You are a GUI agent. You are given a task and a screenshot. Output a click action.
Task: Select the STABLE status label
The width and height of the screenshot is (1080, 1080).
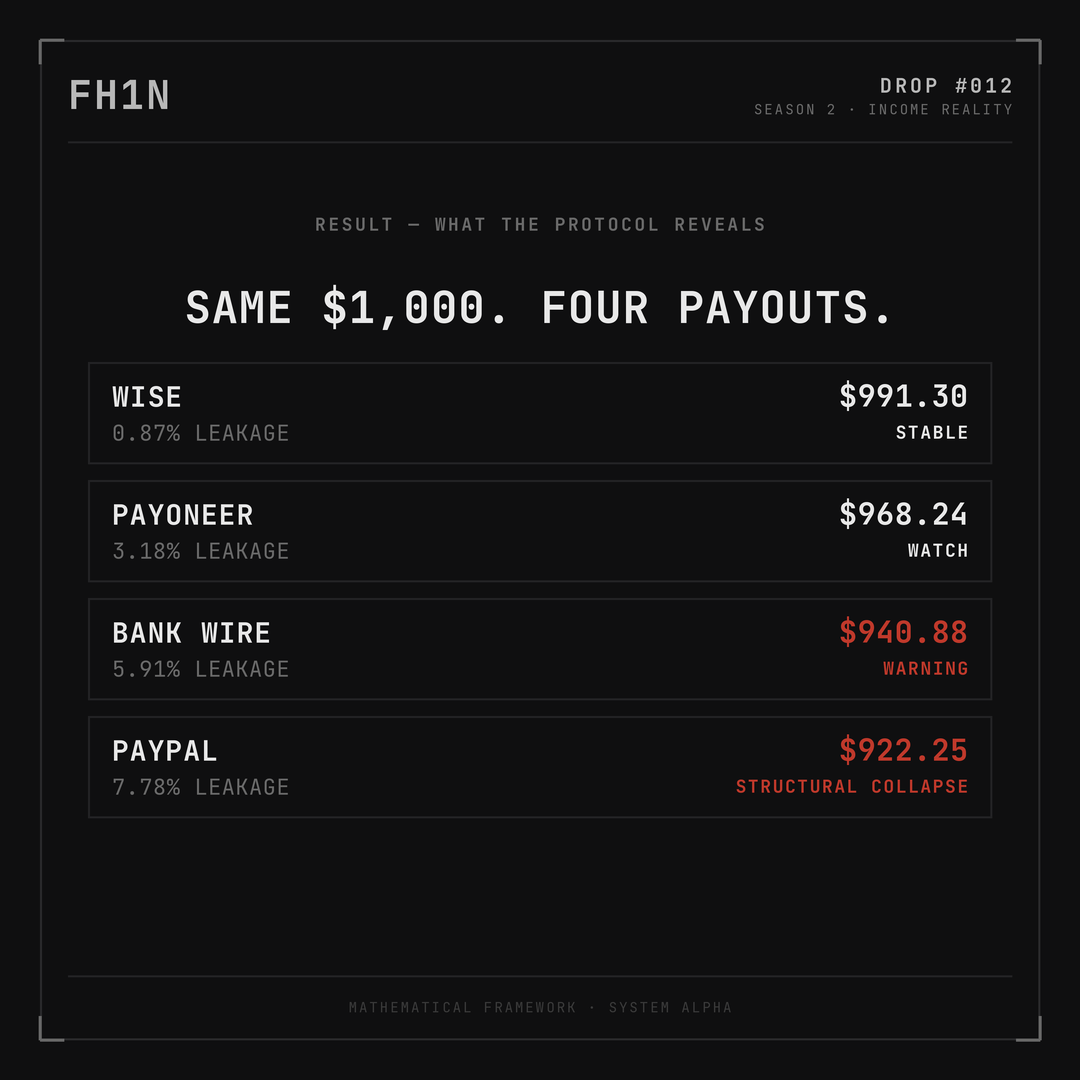click(932, 433)
